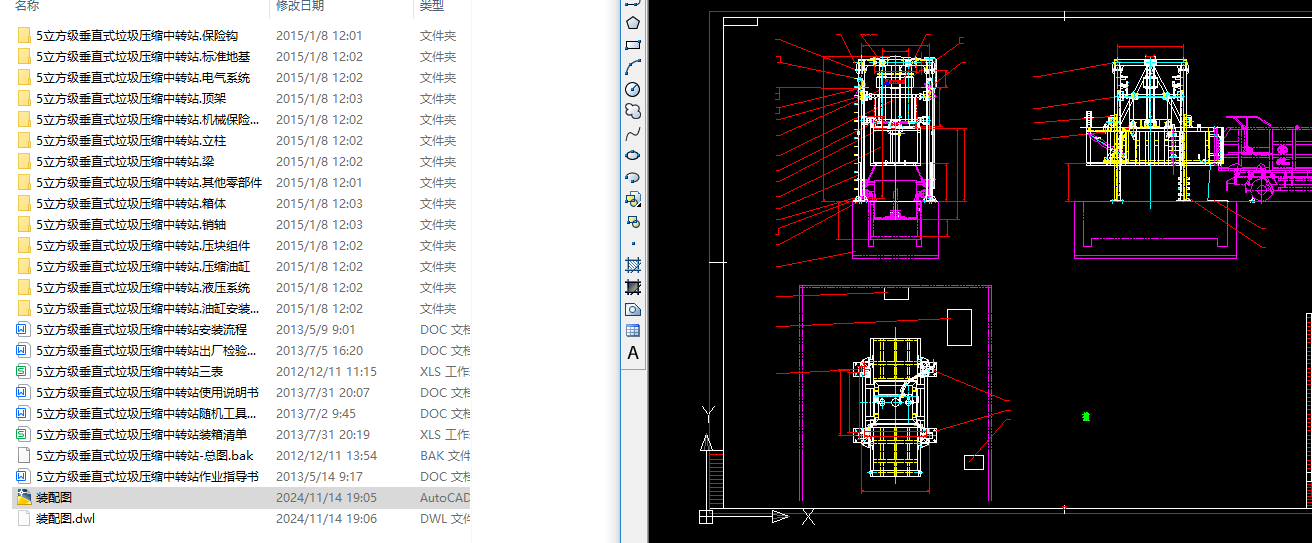This screenshot has width=1312, height=543.
Task: Choose the Circle drawing tool
Action: [632, 89]
